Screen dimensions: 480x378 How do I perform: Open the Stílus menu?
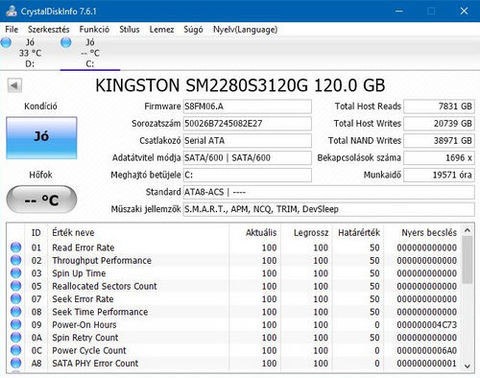129,29
